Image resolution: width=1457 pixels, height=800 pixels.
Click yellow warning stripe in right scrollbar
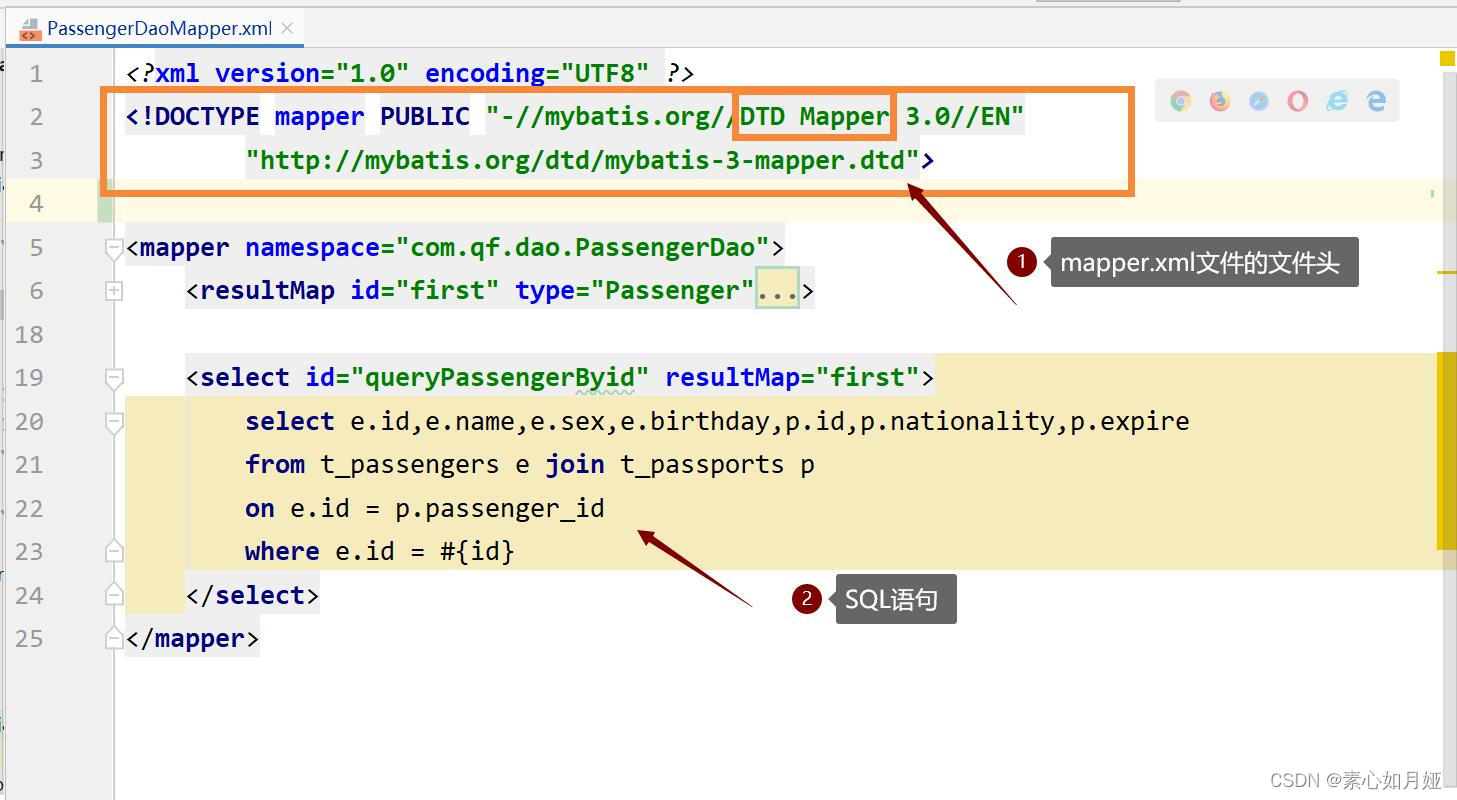[x=1447, y=451]
